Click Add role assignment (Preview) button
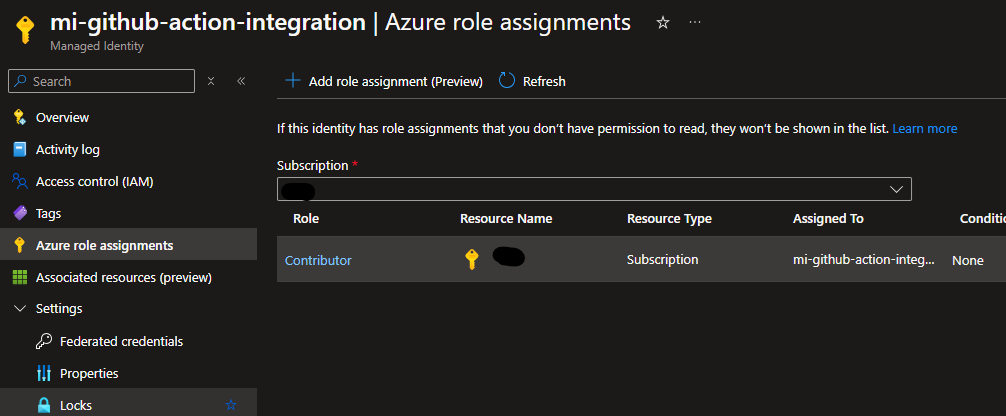Viewport: 1006px width, 416px height. pos(384,81)
